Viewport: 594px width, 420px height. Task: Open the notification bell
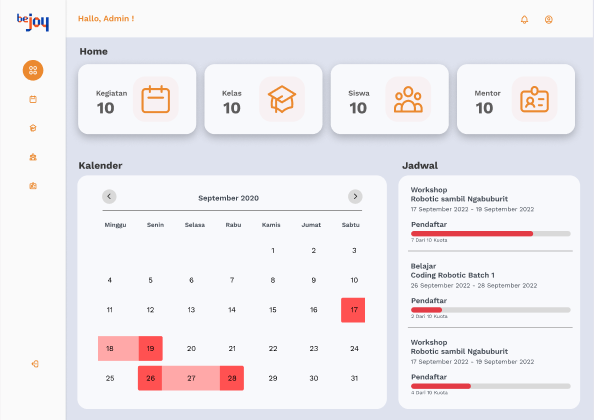click(524, 19)
